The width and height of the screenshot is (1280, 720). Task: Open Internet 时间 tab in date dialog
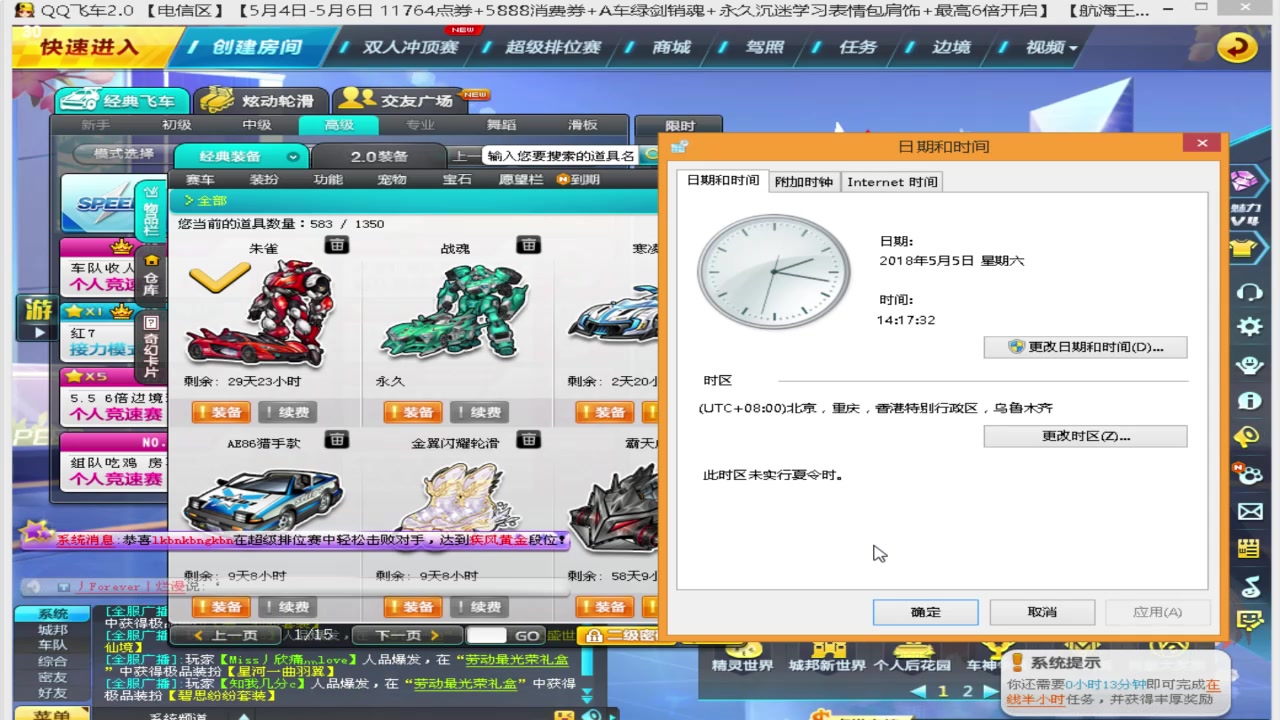892,182
